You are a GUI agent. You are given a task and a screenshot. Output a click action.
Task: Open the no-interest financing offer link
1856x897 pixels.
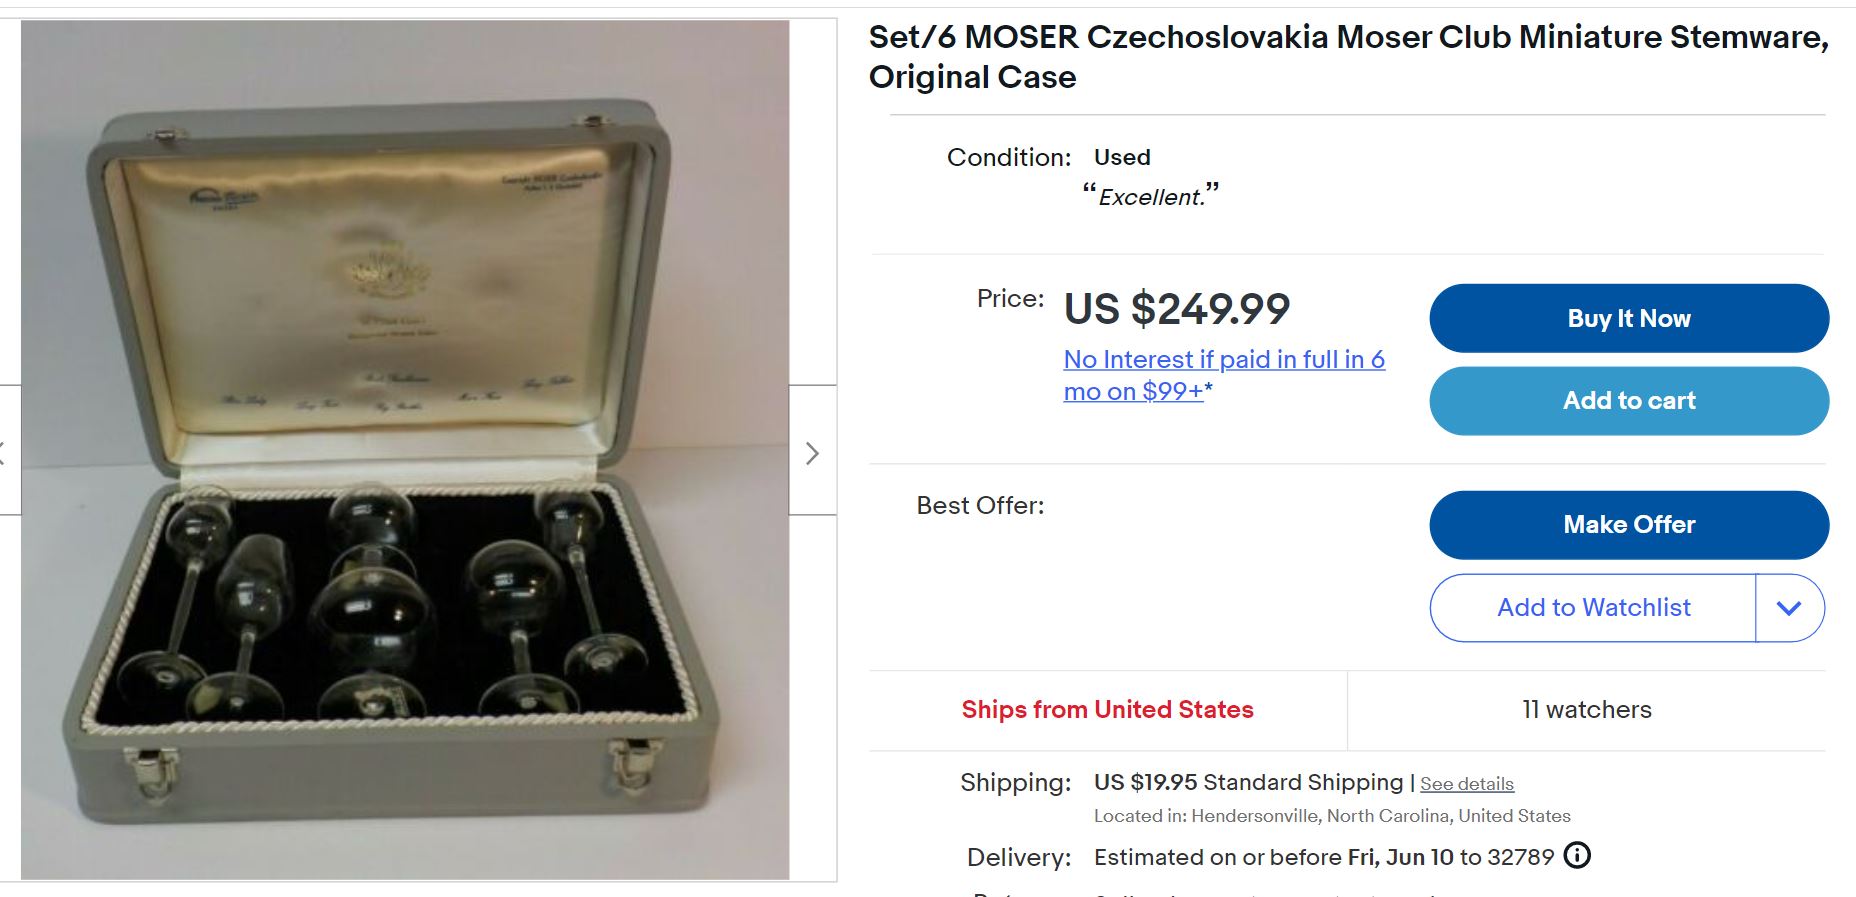(x=1223, y=375)
